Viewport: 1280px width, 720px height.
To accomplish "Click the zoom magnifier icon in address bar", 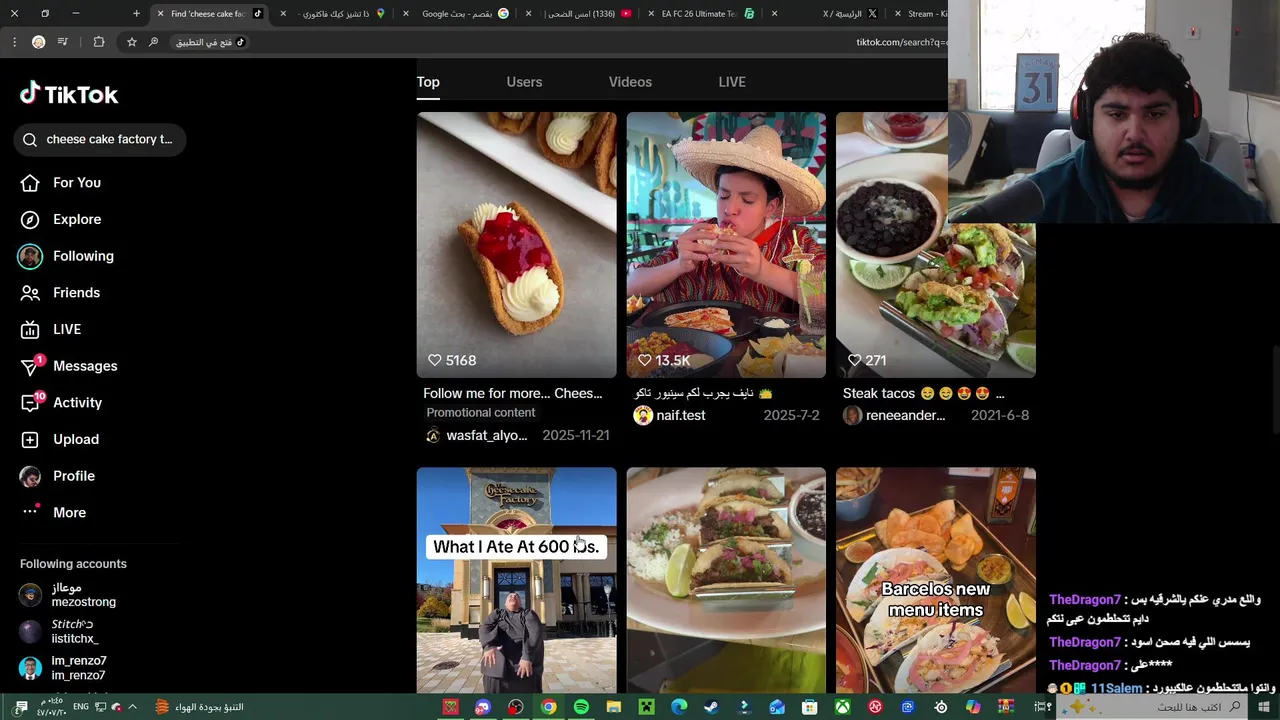I will pyautogui.click(x=153, y=42).
